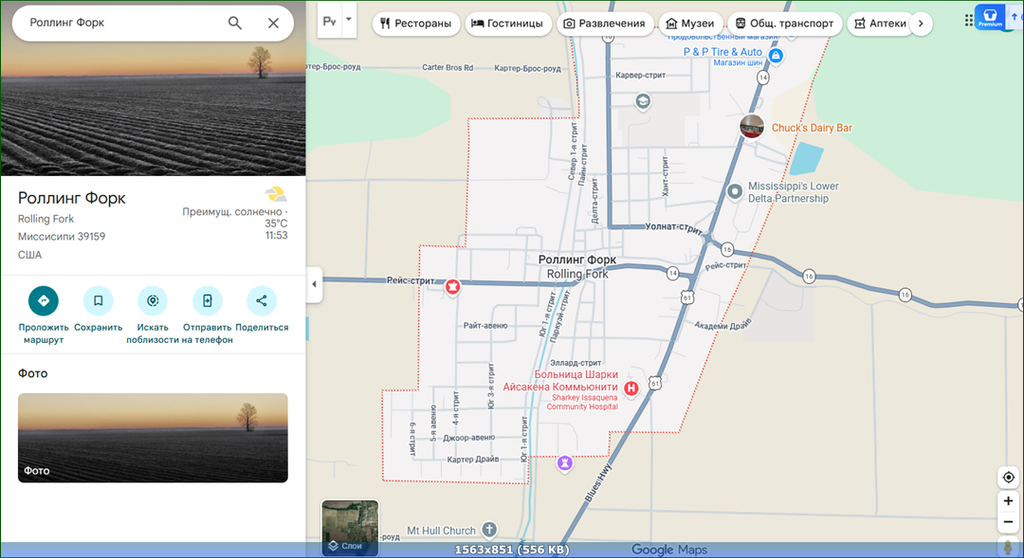Clear search with the X icon
1024x558 pixels.
pyautogui.click(x=274, y=23)
